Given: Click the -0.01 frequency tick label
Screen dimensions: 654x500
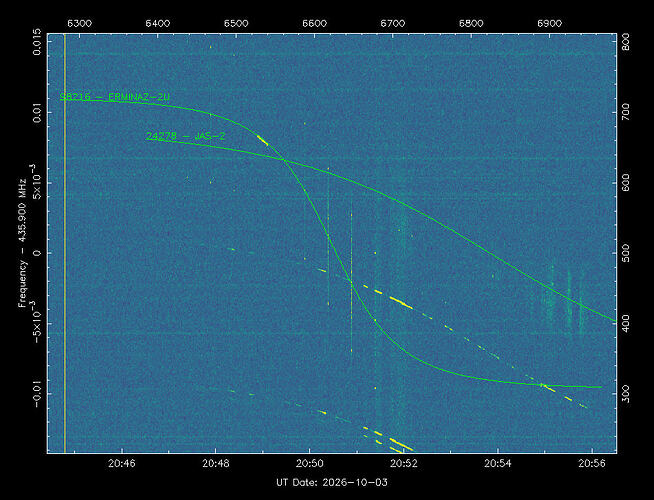Looking at the screenshot, I should pos(37,393).
